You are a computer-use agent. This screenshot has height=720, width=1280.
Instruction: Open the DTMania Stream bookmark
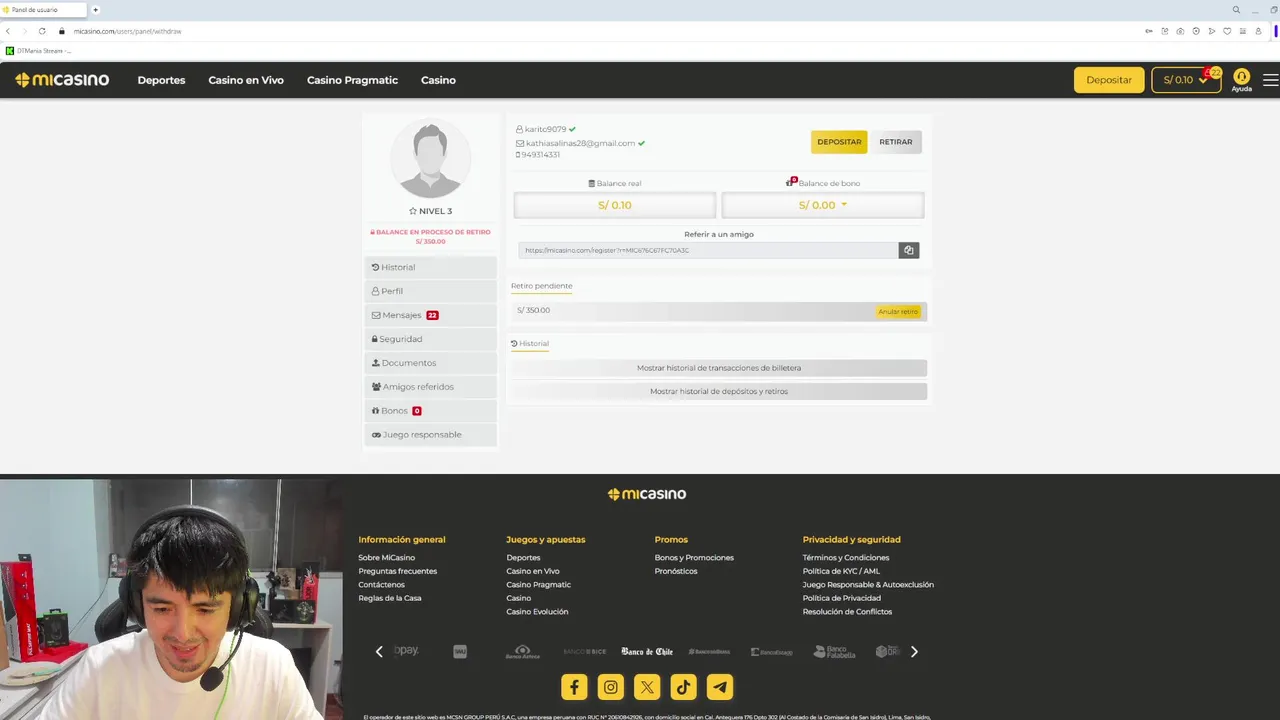click(x=38, y=50)
